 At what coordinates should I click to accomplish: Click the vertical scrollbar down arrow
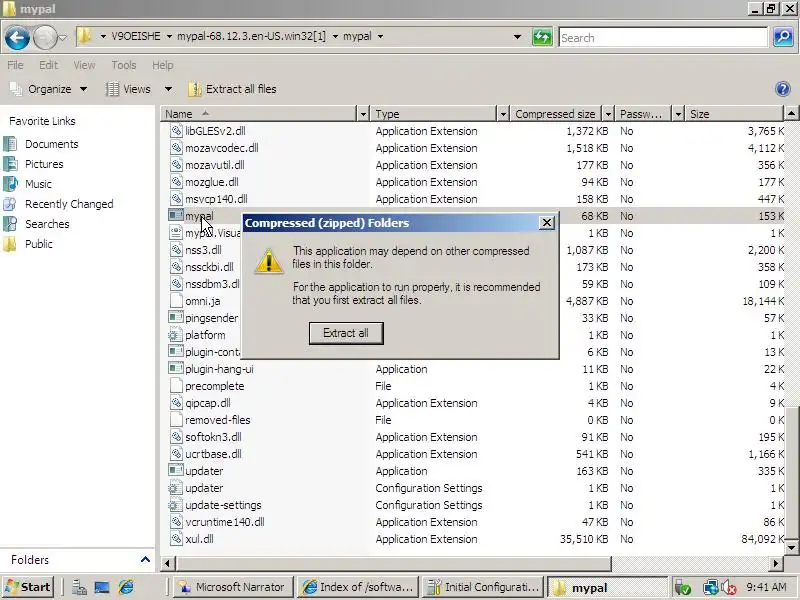click(x=791, y=547)
